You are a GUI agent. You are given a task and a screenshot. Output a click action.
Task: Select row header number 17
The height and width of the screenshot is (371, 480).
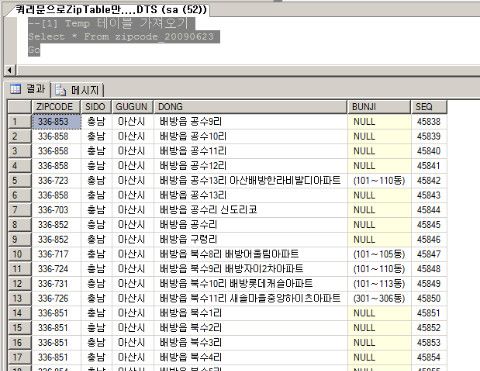pos(19,357)
